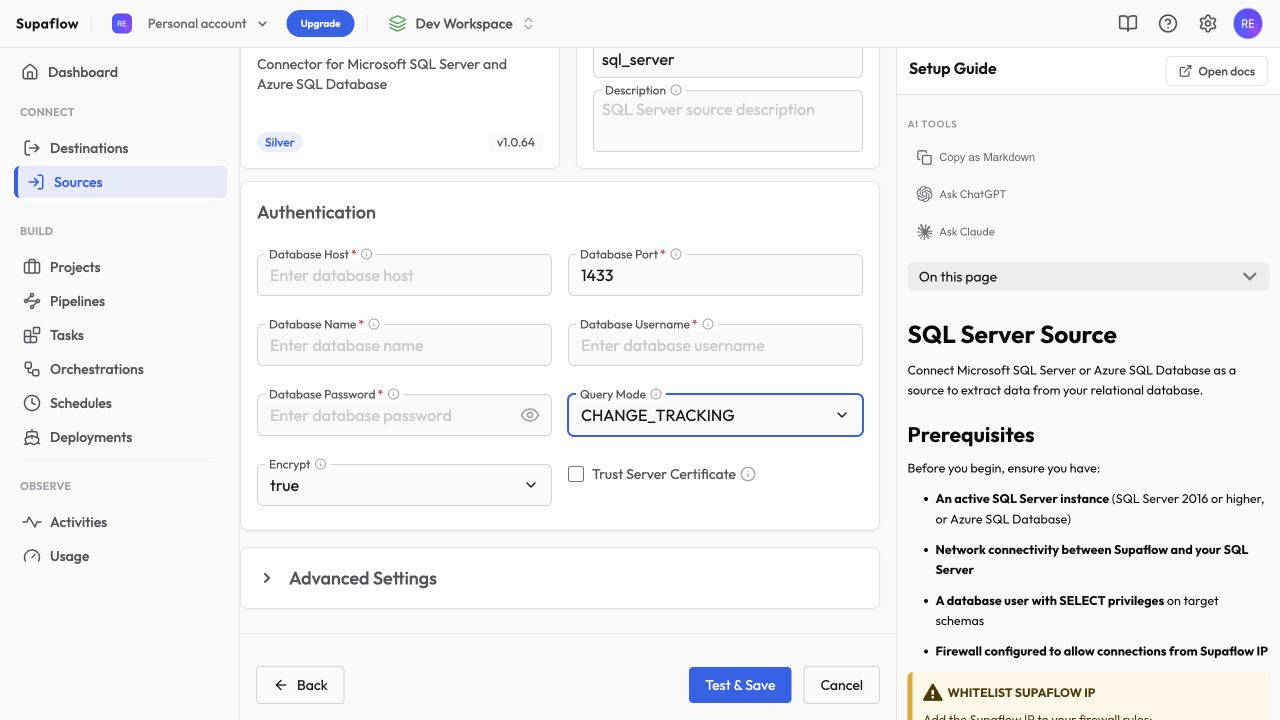Click the Database Host info icon
This screenshot has width=1280, height=720.
366,254
